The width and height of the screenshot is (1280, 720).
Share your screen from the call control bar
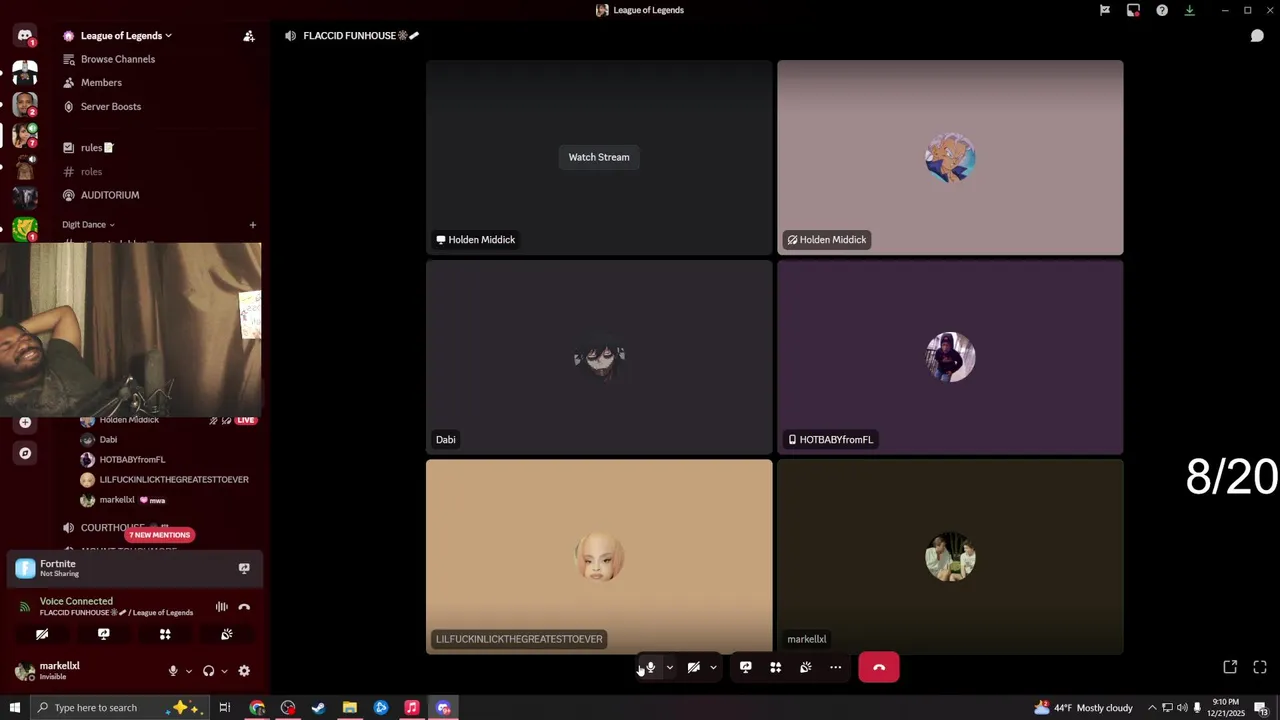[745, 667]
